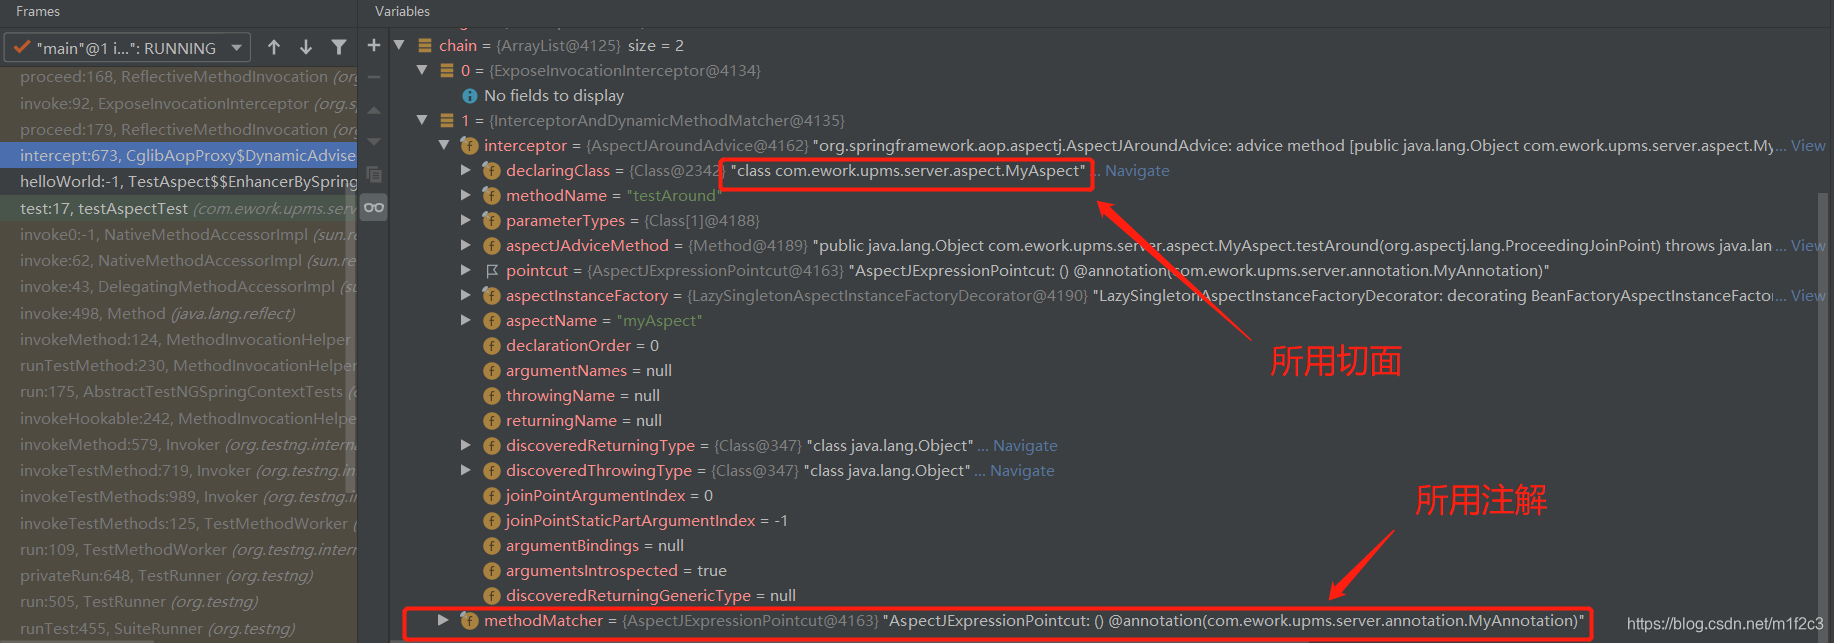Select the No fields to display info icon
This screenshot has height=643, width=1834.
[470, 95]
